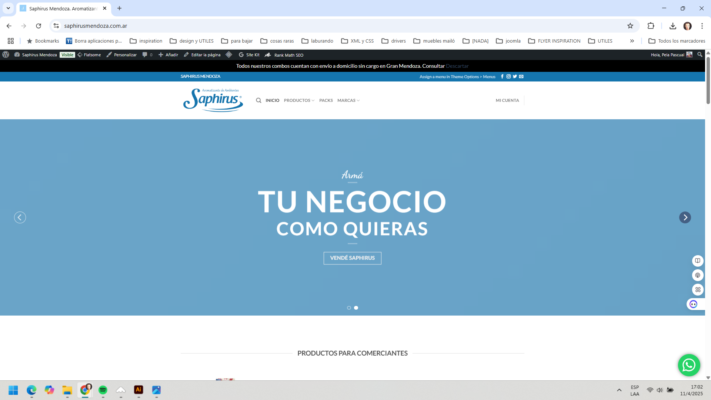Screen dimensions: 711x400
Task: Open Chrome three-dot menu
Action: coord(701,26)
